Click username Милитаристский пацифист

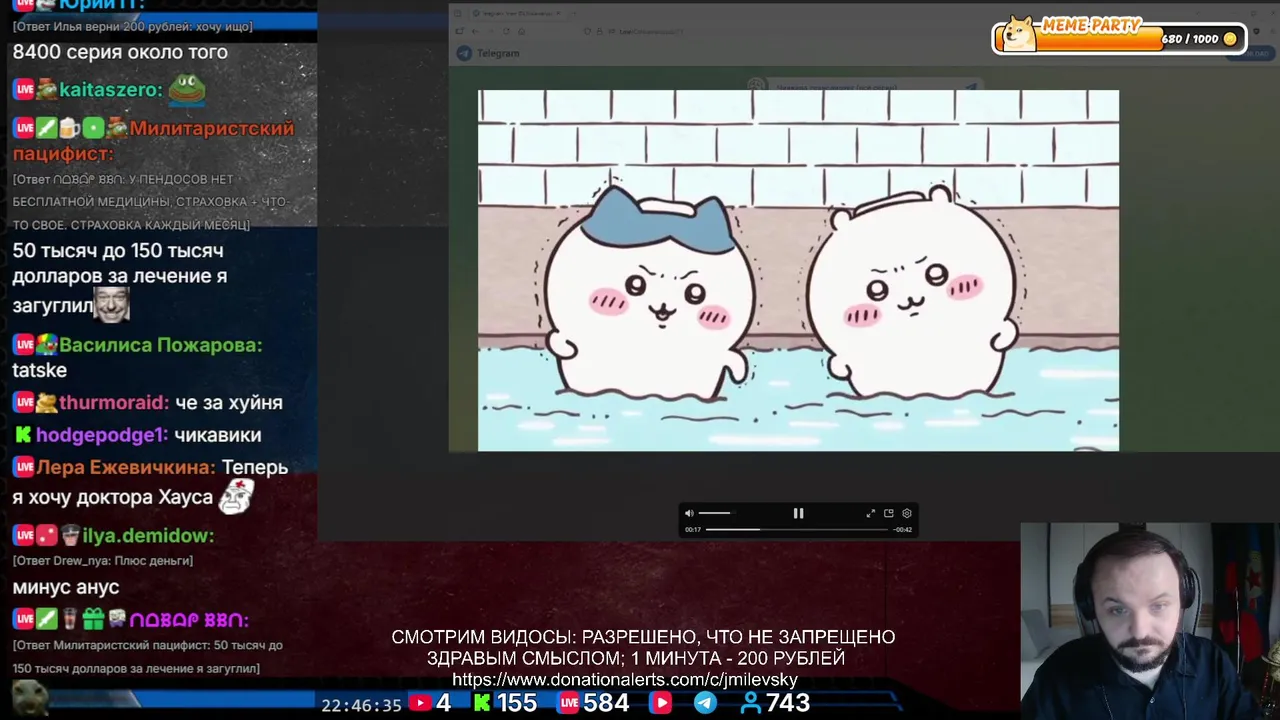[154, 140]
